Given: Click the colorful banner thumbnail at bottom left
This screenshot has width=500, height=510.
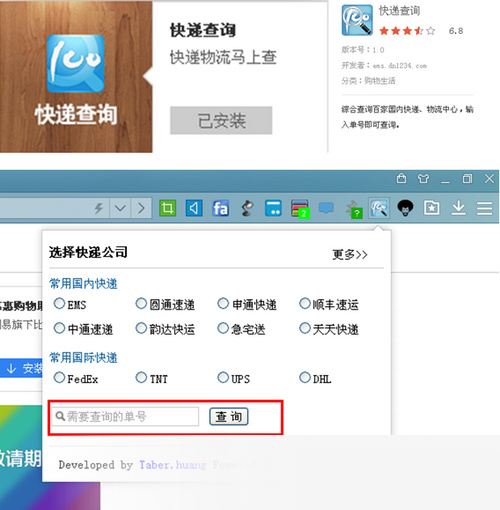Looking at the screenshot, I should [50, 457].
